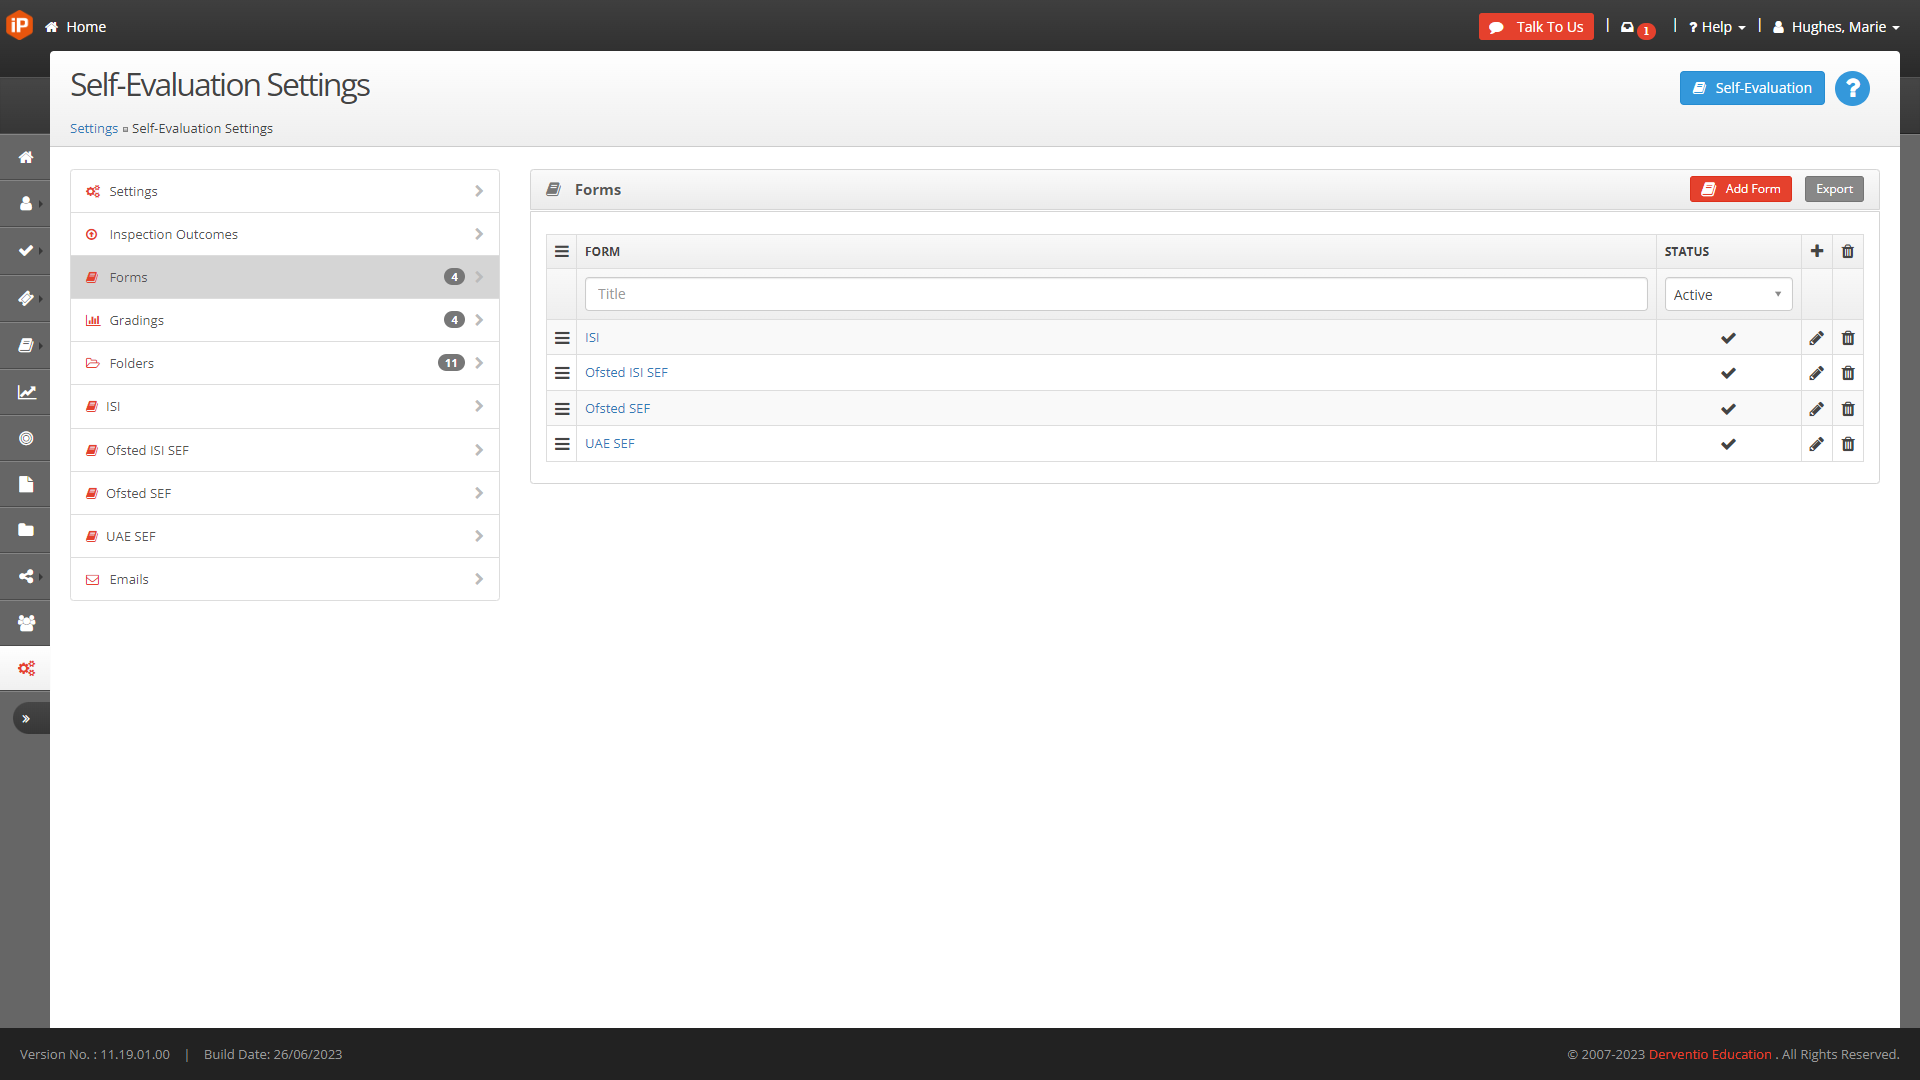Image resolution: width=1920 pixels, height=1080 pixels.
Task: Click the red gears settings icon in the sidebar
Action: [x=26, y=668]
